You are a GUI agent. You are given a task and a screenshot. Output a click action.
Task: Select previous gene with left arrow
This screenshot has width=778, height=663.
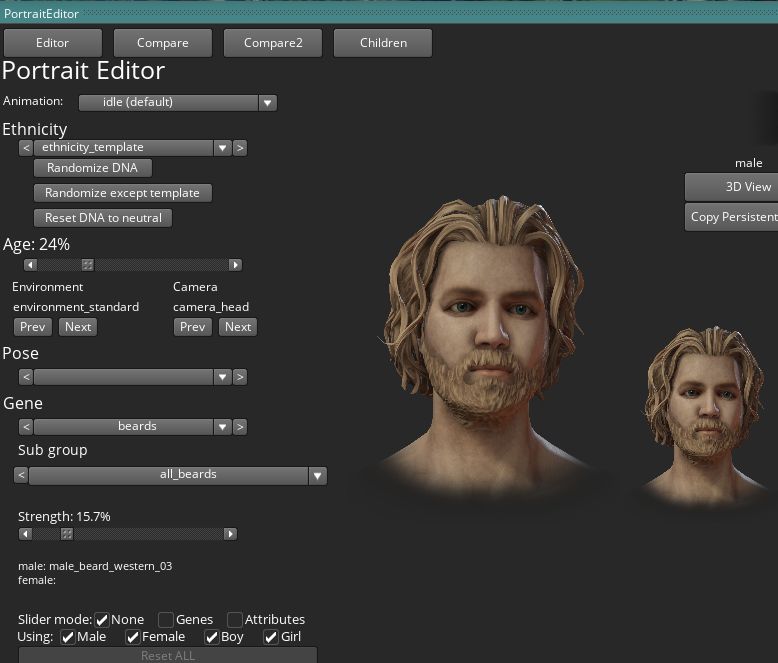(26, 427)
